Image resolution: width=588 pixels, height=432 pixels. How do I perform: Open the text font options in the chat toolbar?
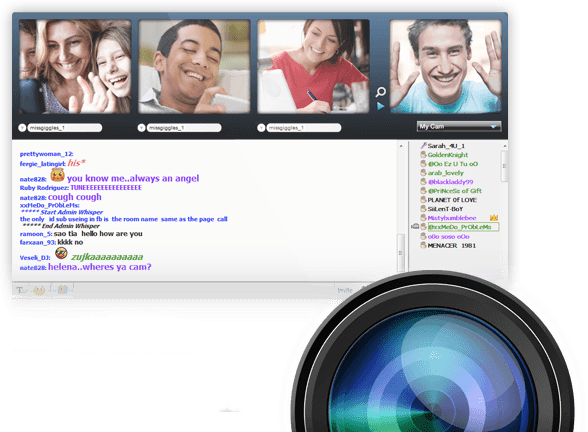point(22,290)
